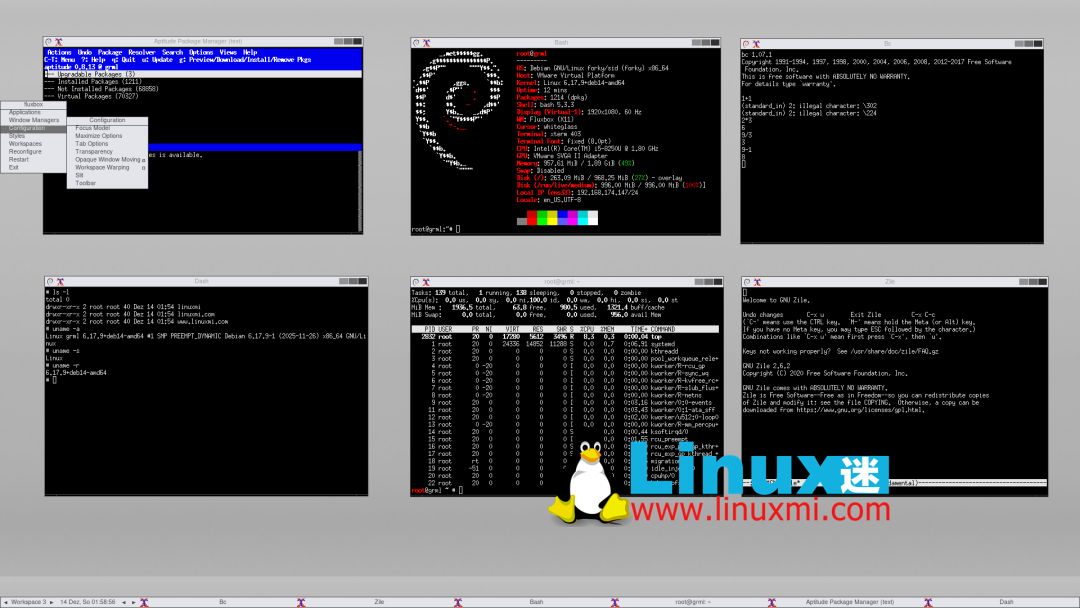Click the X icon in Dash window titlebar
The height and width of the screenshot is (608, 1080).
tap(61, 282)
